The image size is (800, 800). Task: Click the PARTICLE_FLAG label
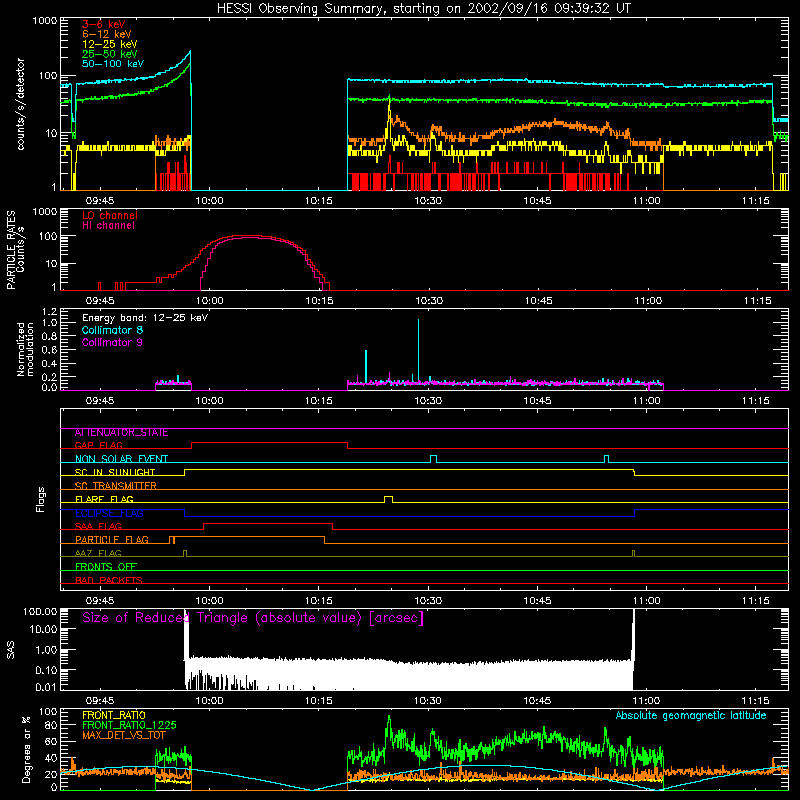click(x=112, y=539)
